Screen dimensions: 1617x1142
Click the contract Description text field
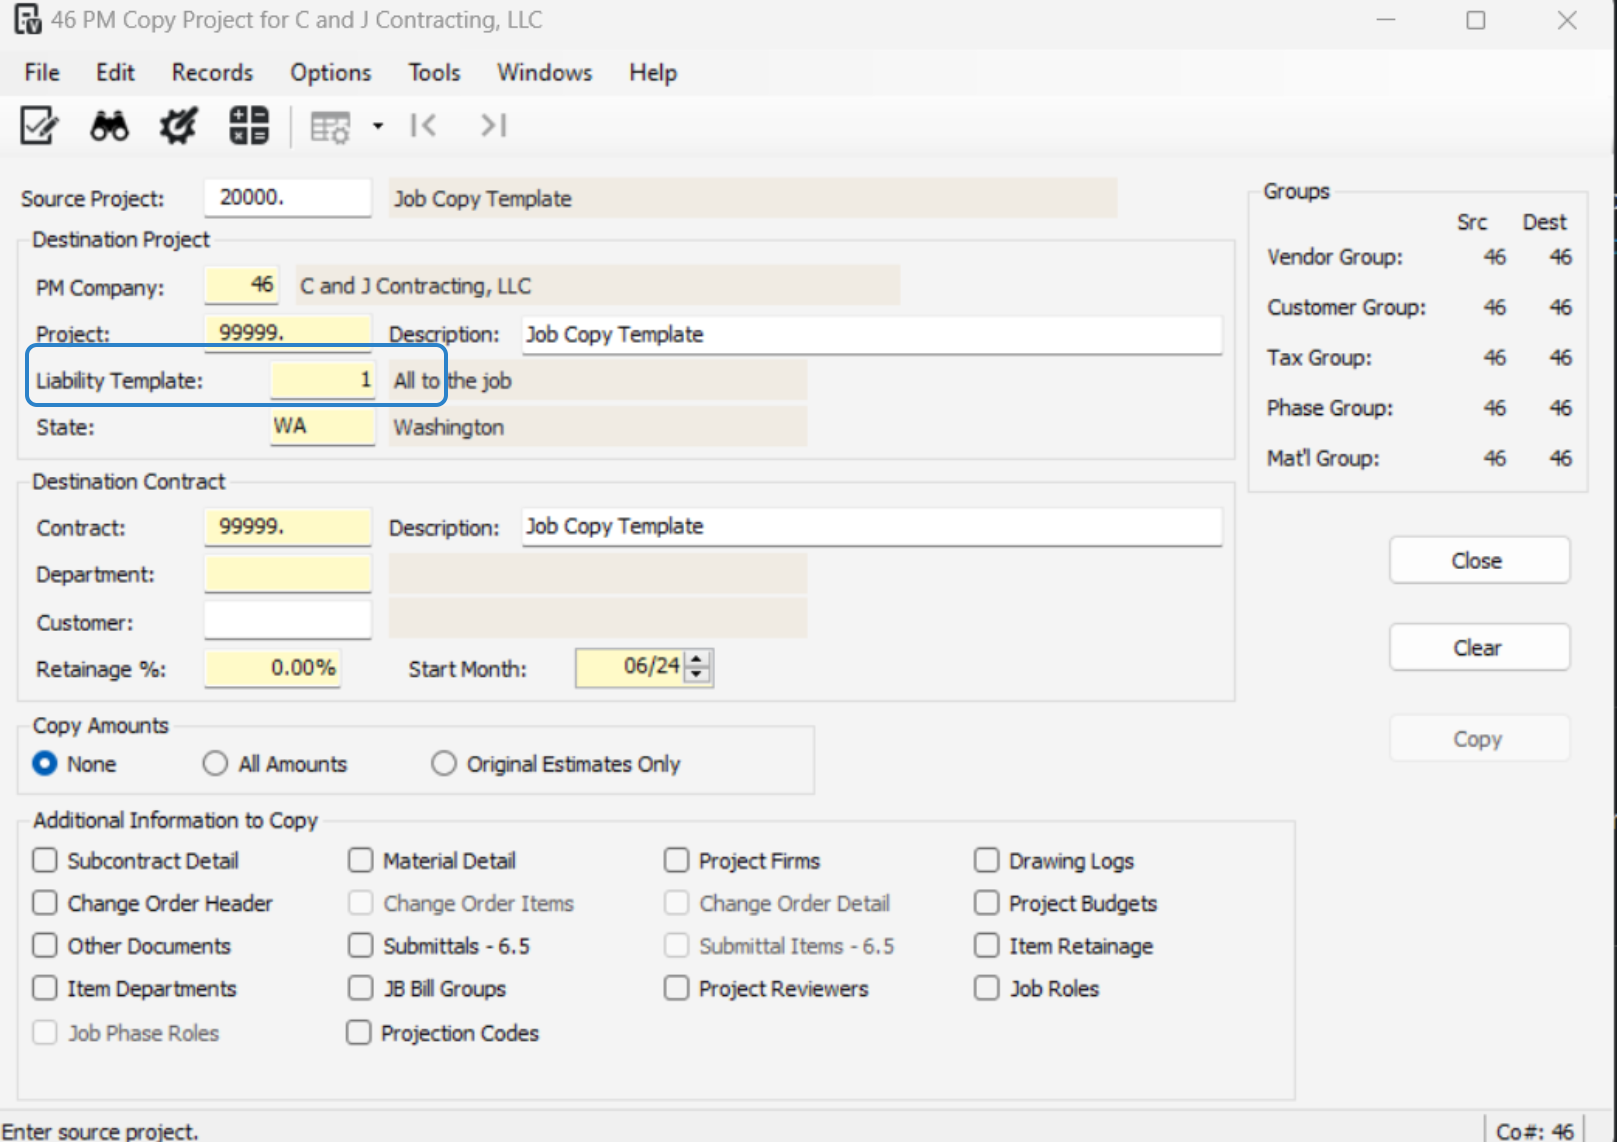tap(872, 527)
